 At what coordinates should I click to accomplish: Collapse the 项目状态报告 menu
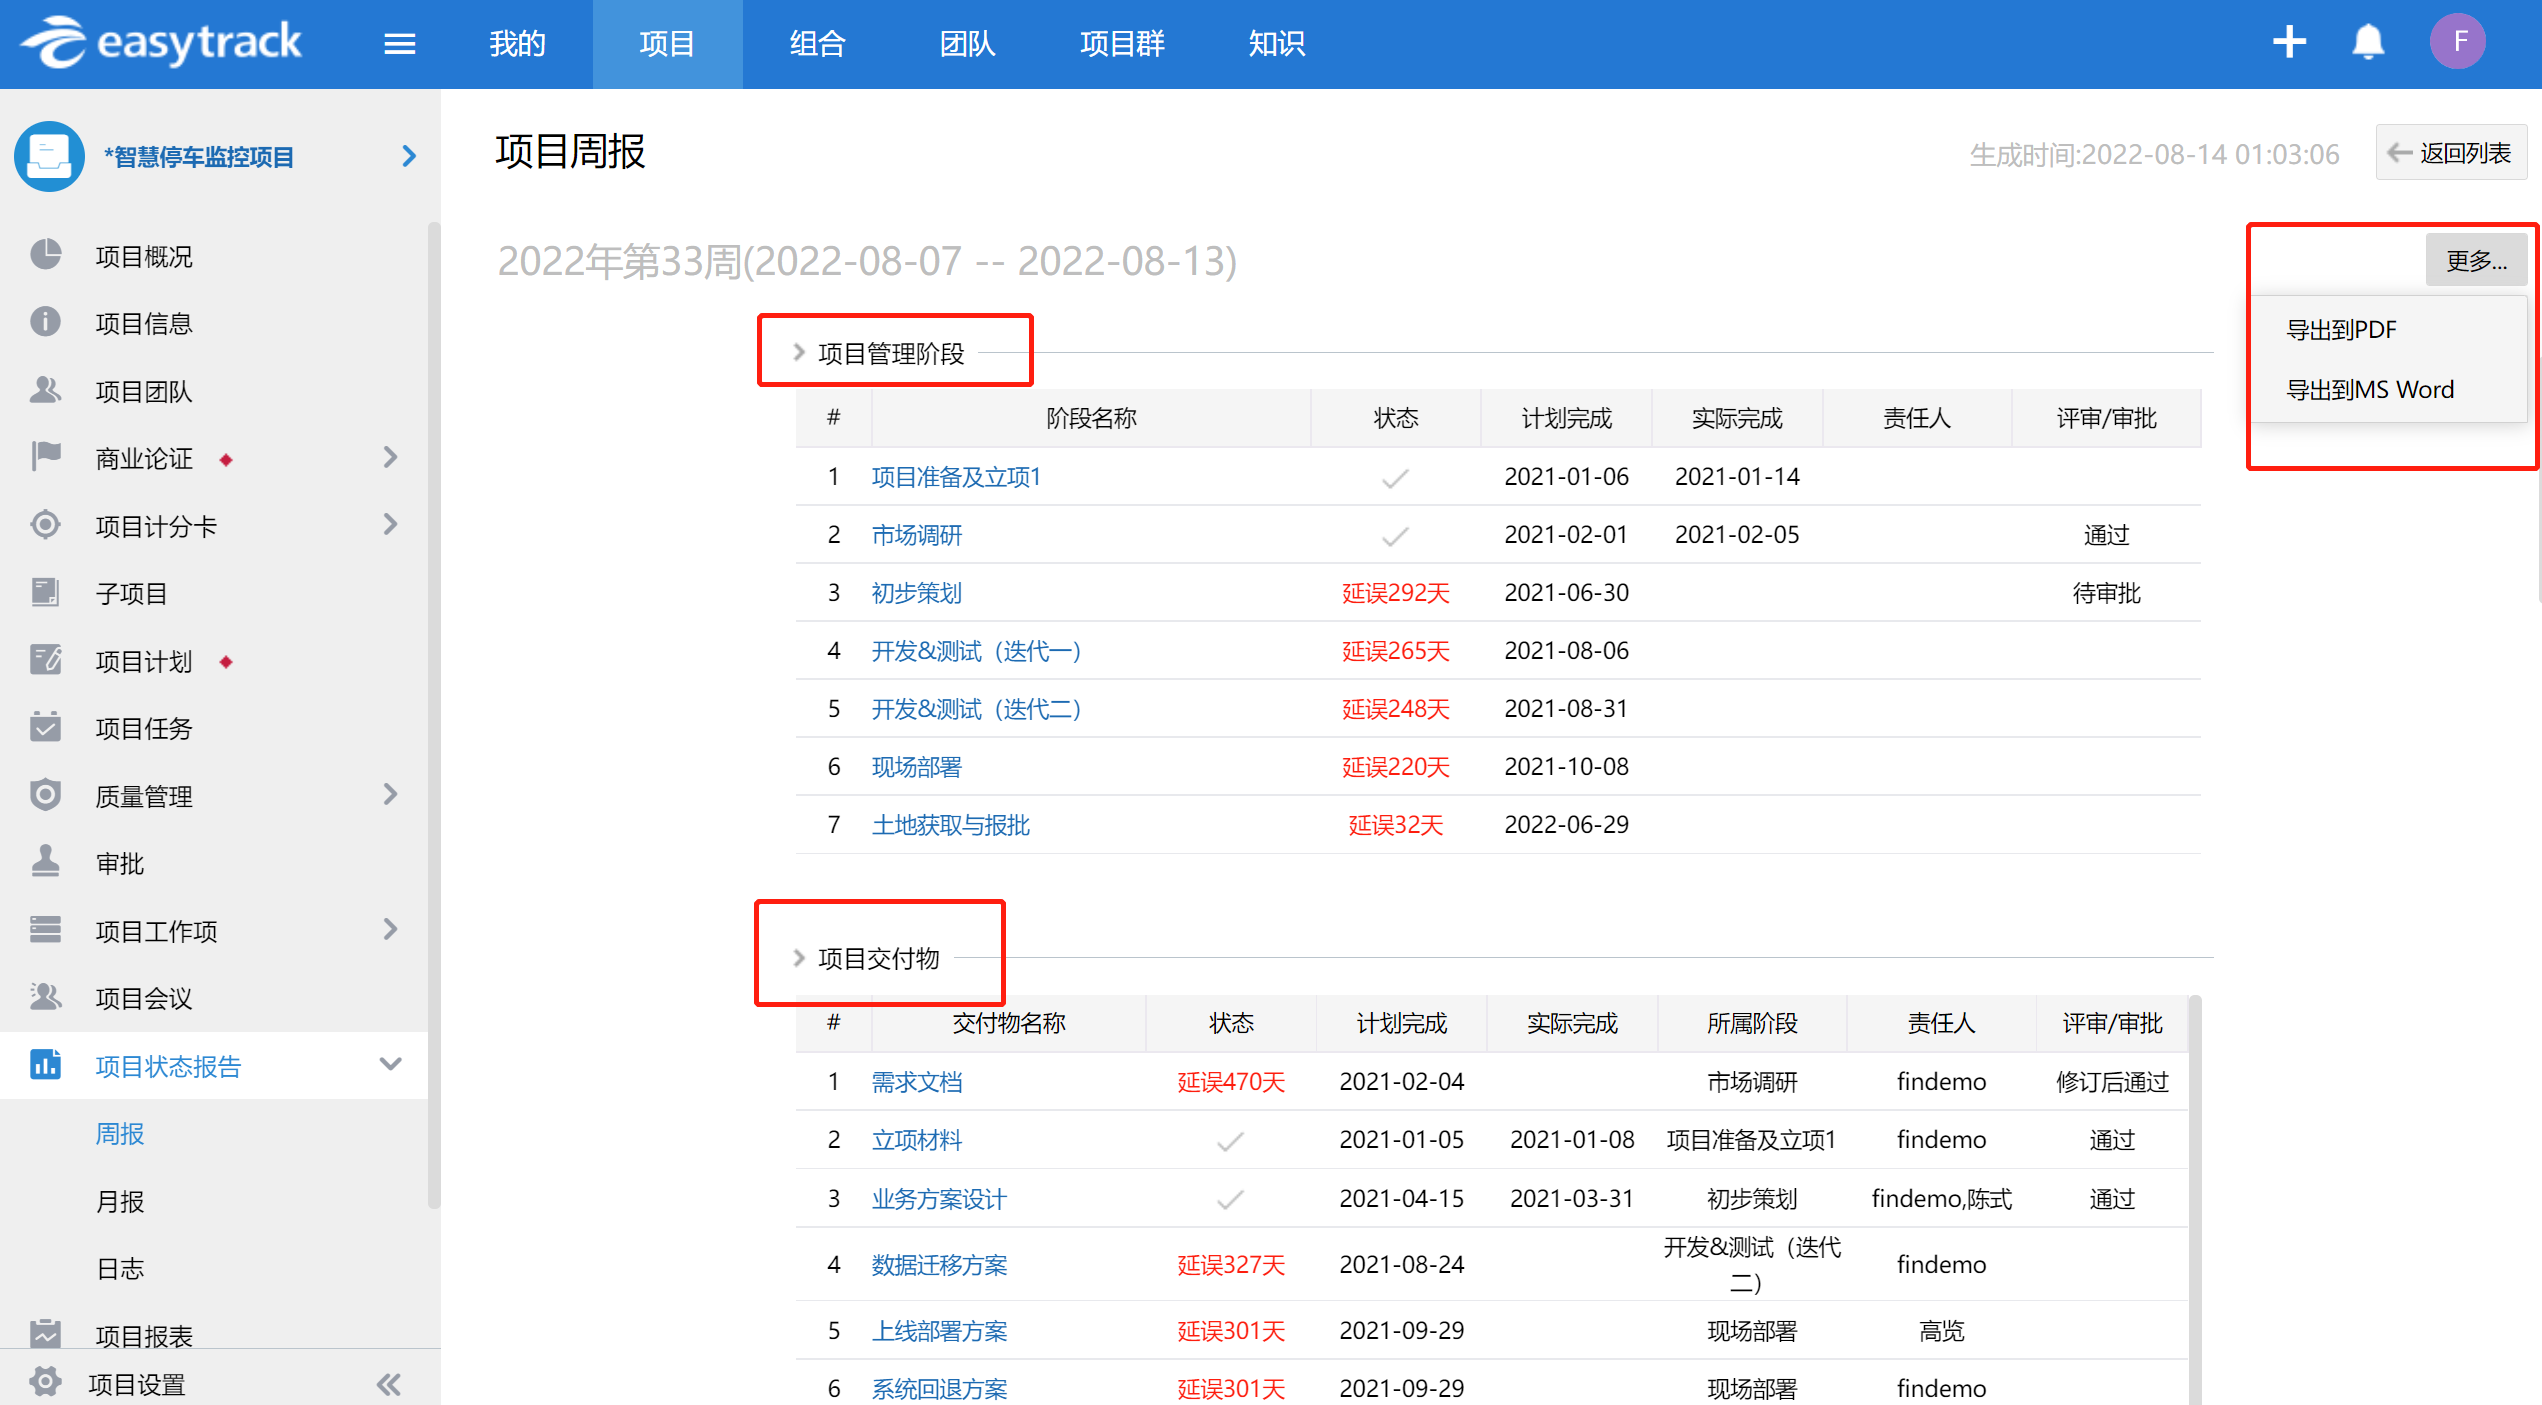390,1065
